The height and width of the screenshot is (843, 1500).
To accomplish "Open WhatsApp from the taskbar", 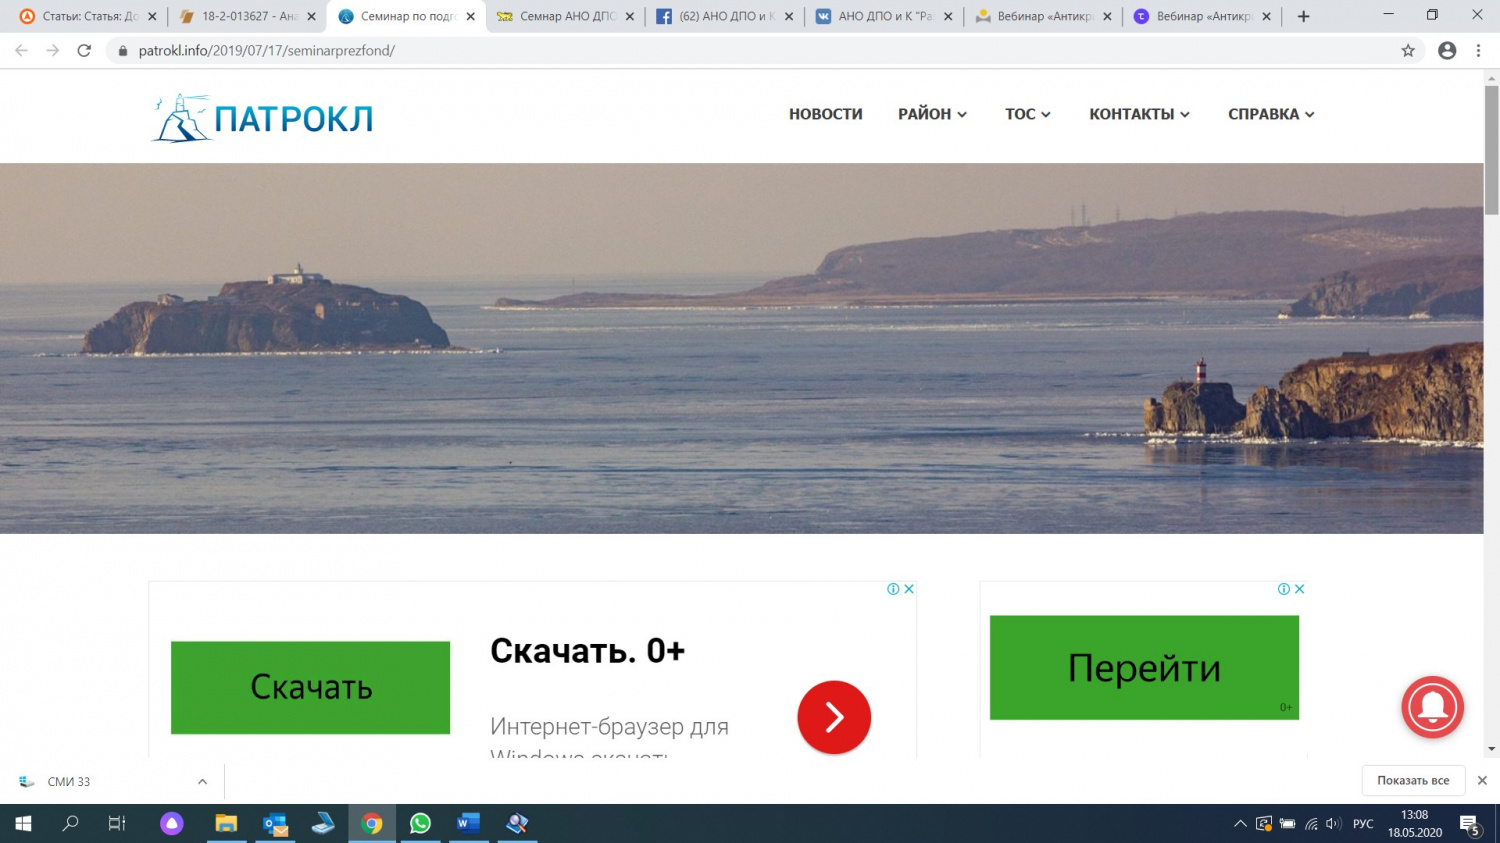I will pos(420,823).
